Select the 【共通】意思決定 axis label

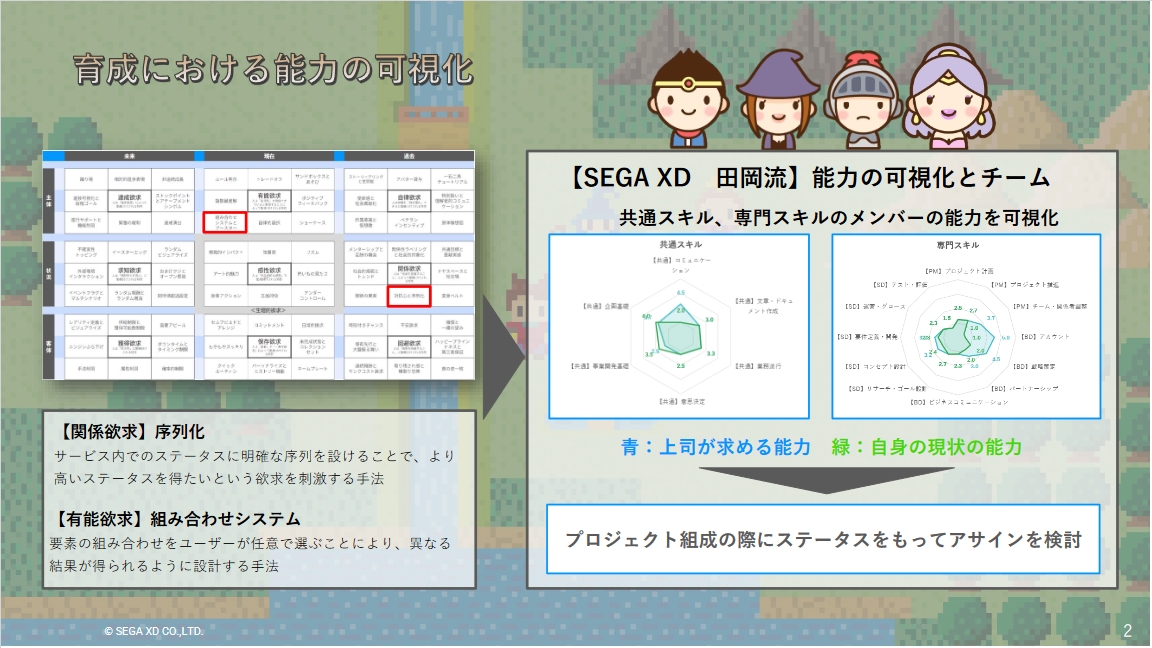click(x=682, y=402)
